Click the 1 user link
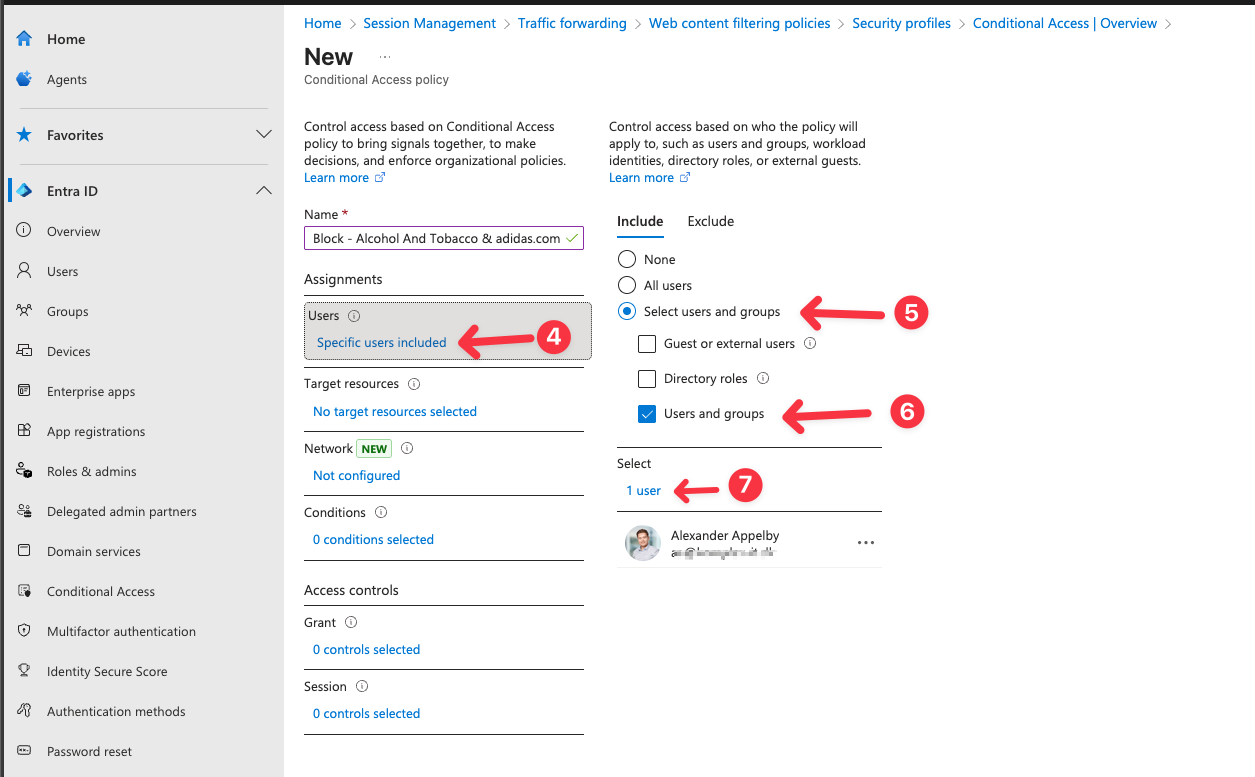The image size is (1255, 777). [x=643, y=491]
